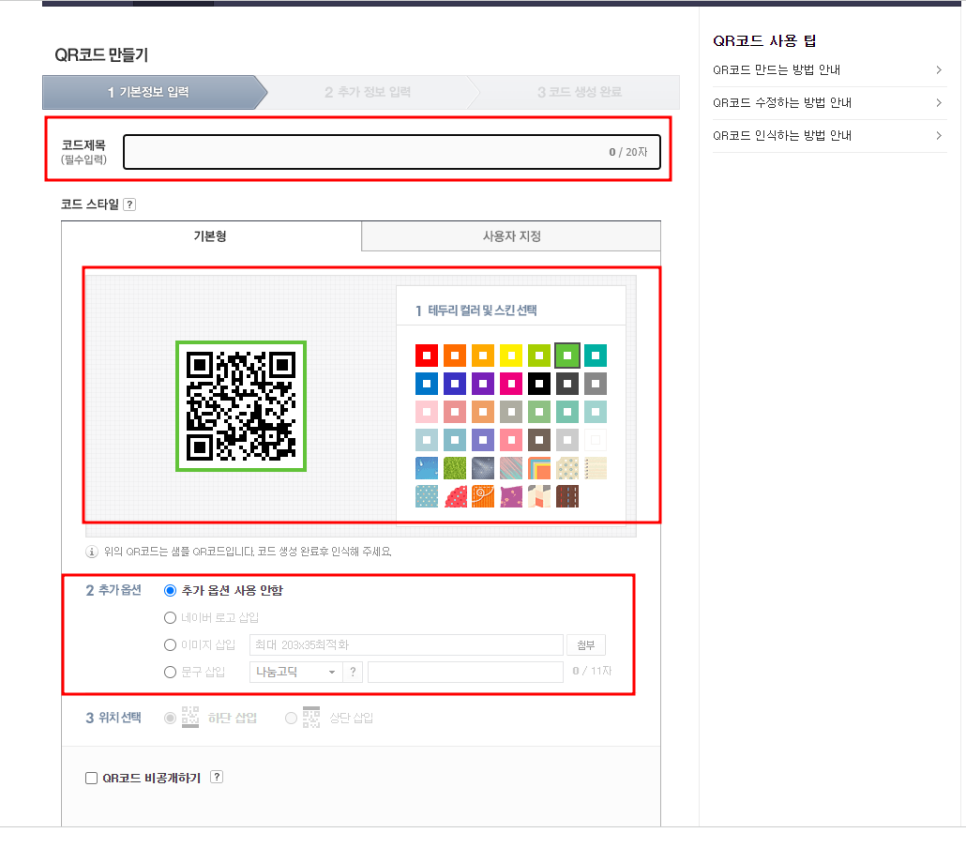Click the code title input field
Image resolution: width=966 pixels, height=848 pixels.
[392, 152]
